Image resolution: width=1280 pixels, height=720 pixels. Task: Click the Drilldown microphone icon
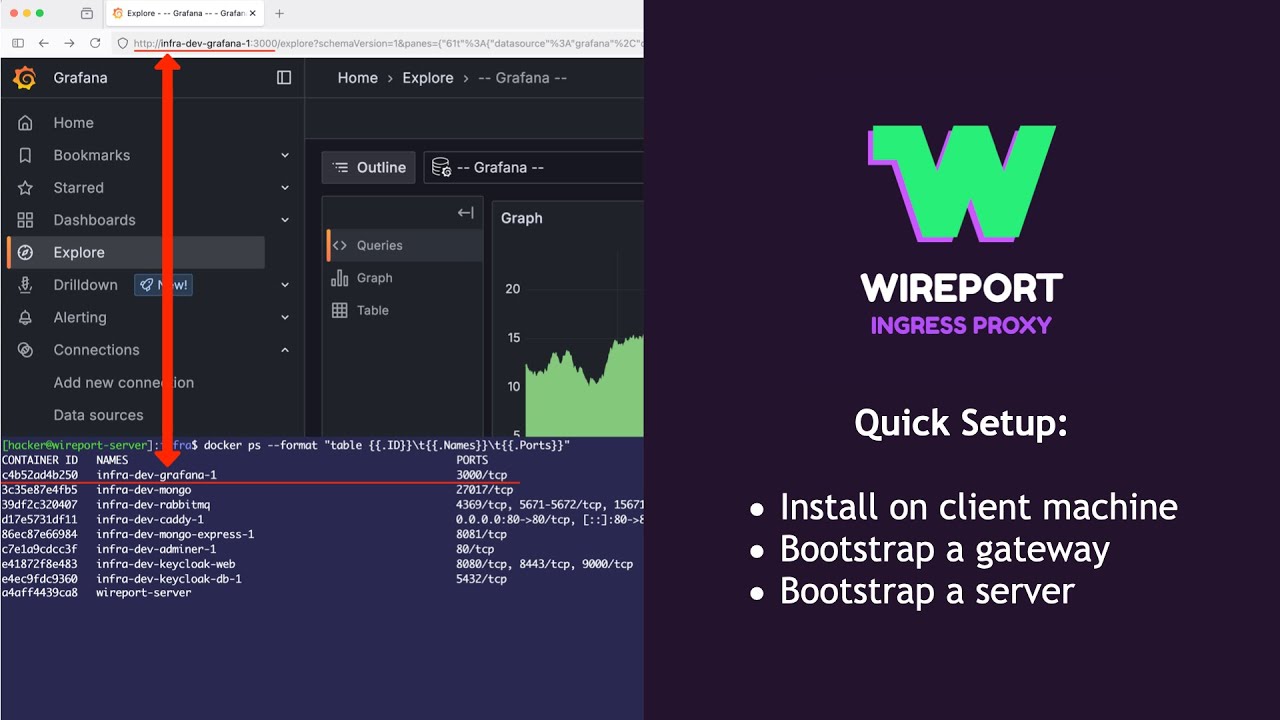[x=25, y=285]
